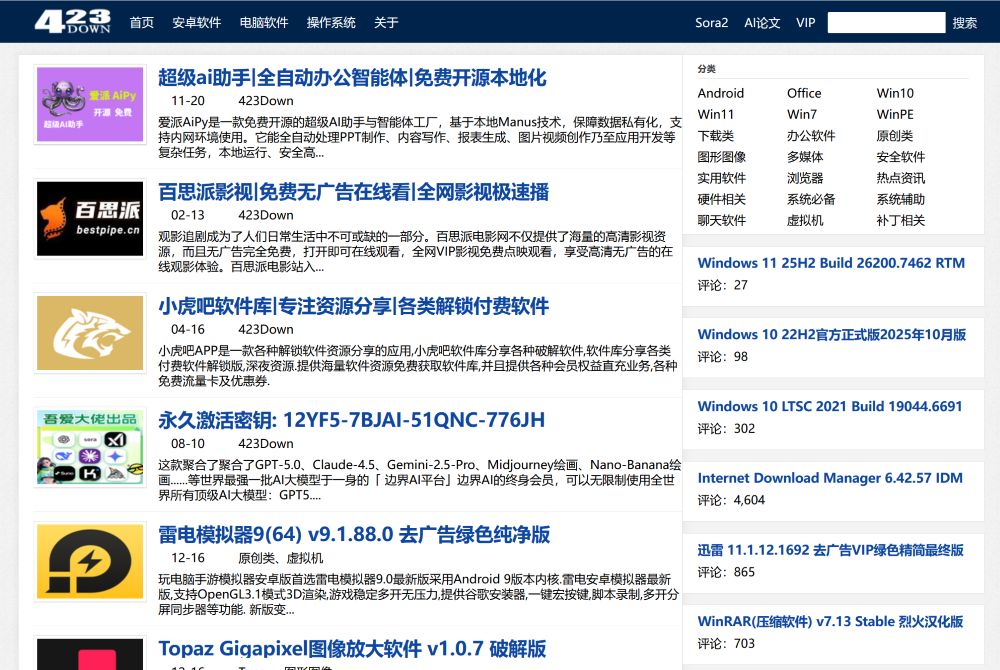The width and height of the screenshot is (1000, 670).
Task: Open the white tiger logo thumbnail
Action: (x=90, y=333)
